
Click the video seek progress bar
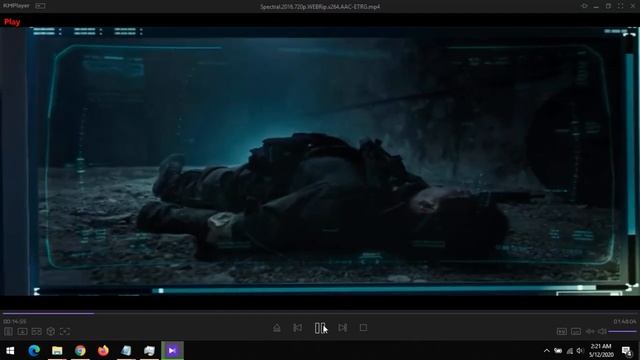(x=320, y=313)
